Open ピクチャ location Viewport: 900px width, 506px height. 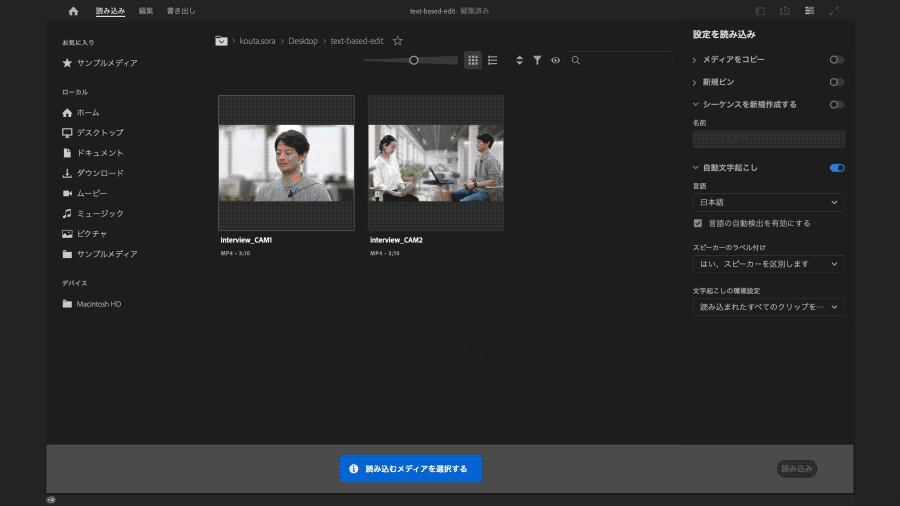(92, 233)
